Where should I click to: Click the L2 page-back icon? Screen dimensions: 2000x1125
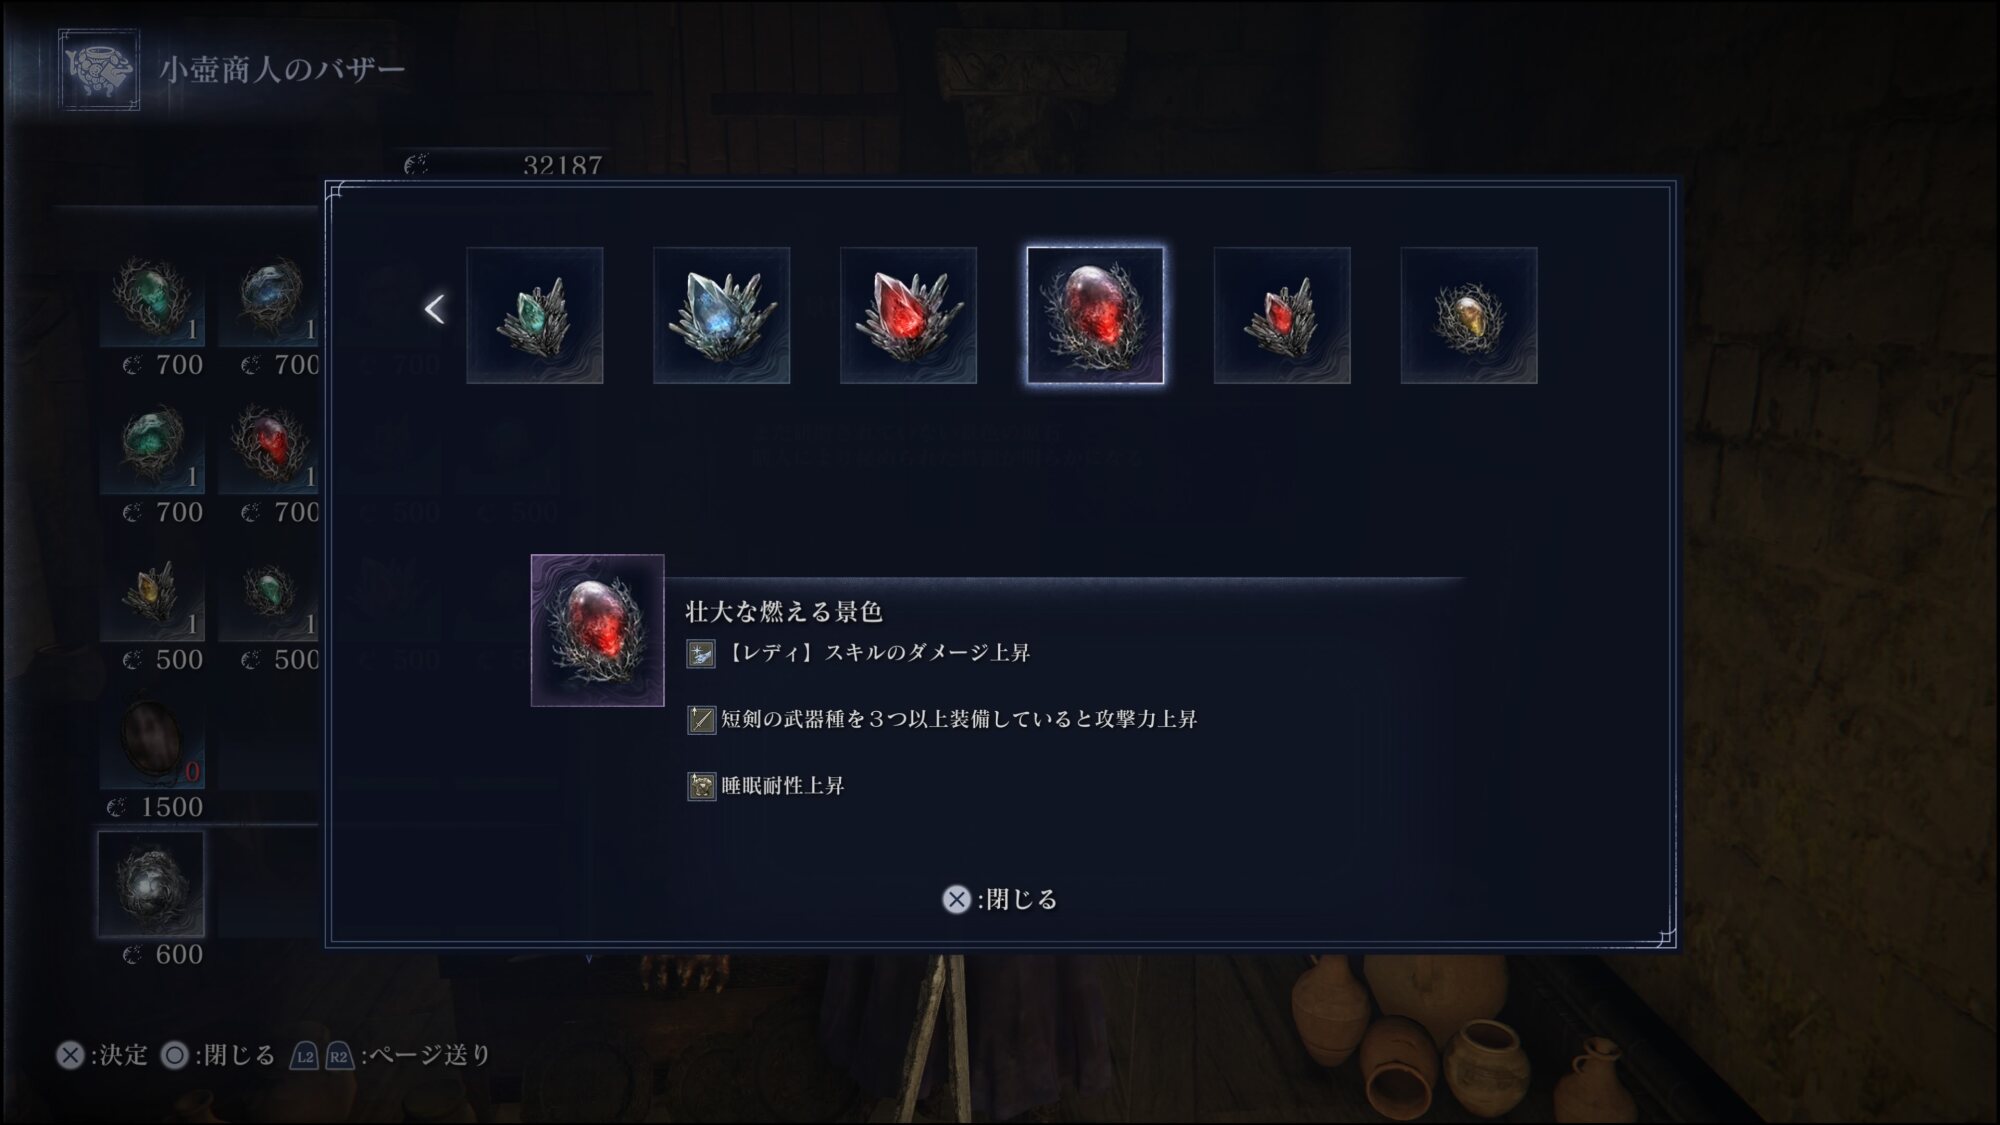tap(305, 1056)
